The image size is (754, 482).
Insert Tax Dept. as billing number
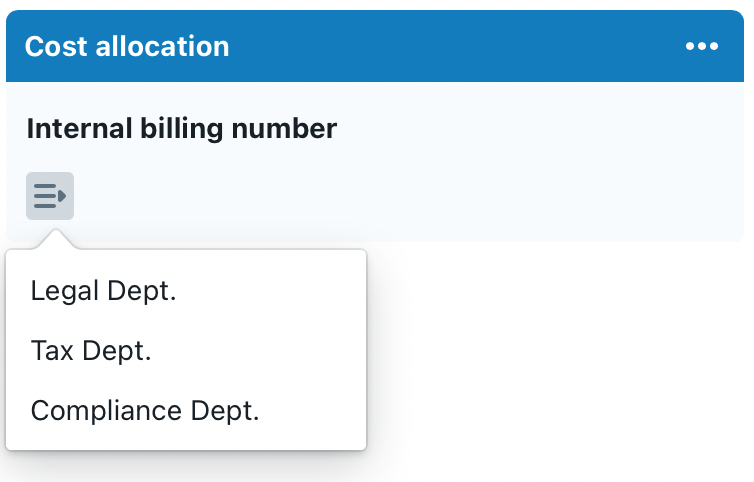pyautogui.click(x=91, y=351)
